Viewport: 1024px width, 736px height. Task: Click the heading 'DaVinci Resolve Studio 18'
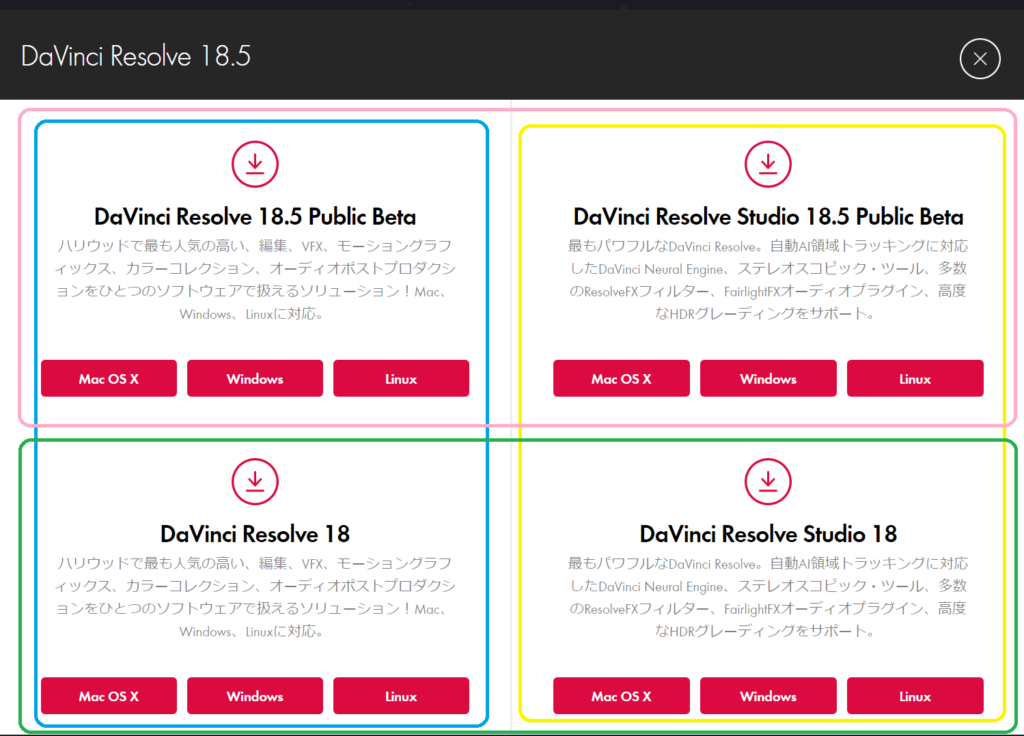point(768,534)
